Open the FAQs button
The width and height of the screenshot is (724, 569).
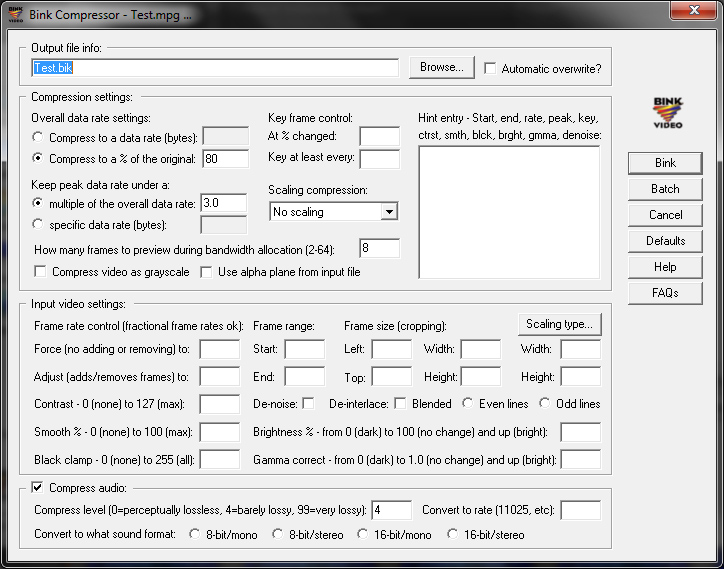click(x=665, y=293)
